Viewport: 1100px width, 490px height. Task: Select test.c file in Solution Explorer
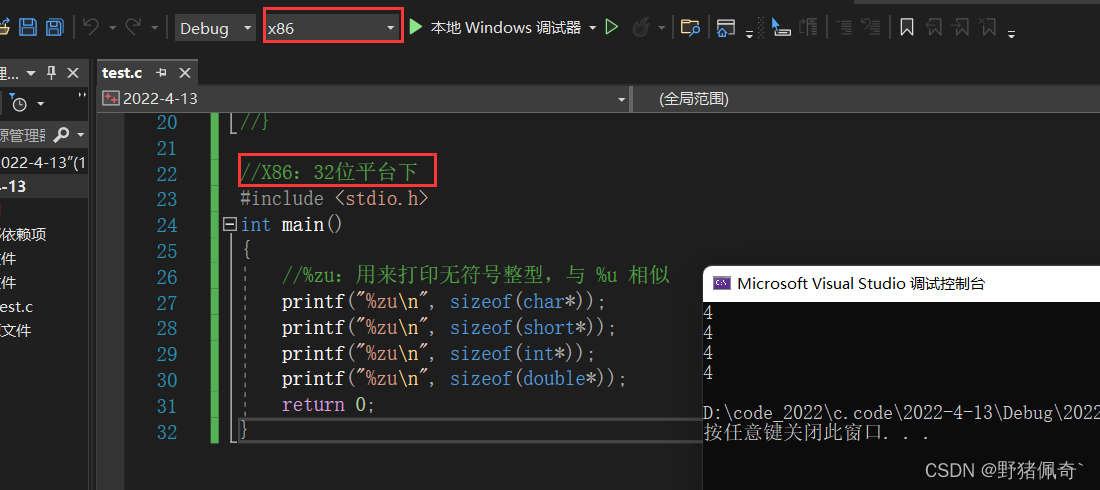pos(16,307)
